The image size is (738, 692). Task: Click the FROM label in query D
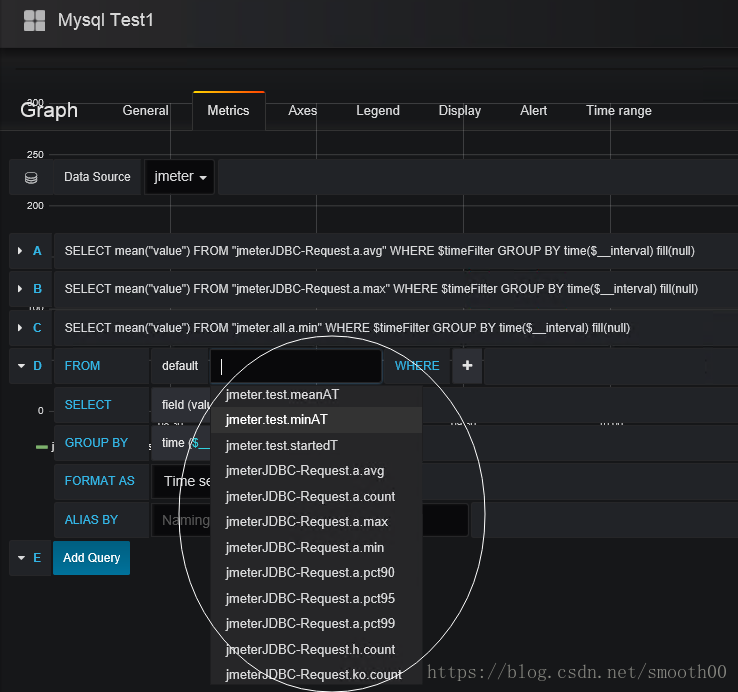(x=82, y=366)
